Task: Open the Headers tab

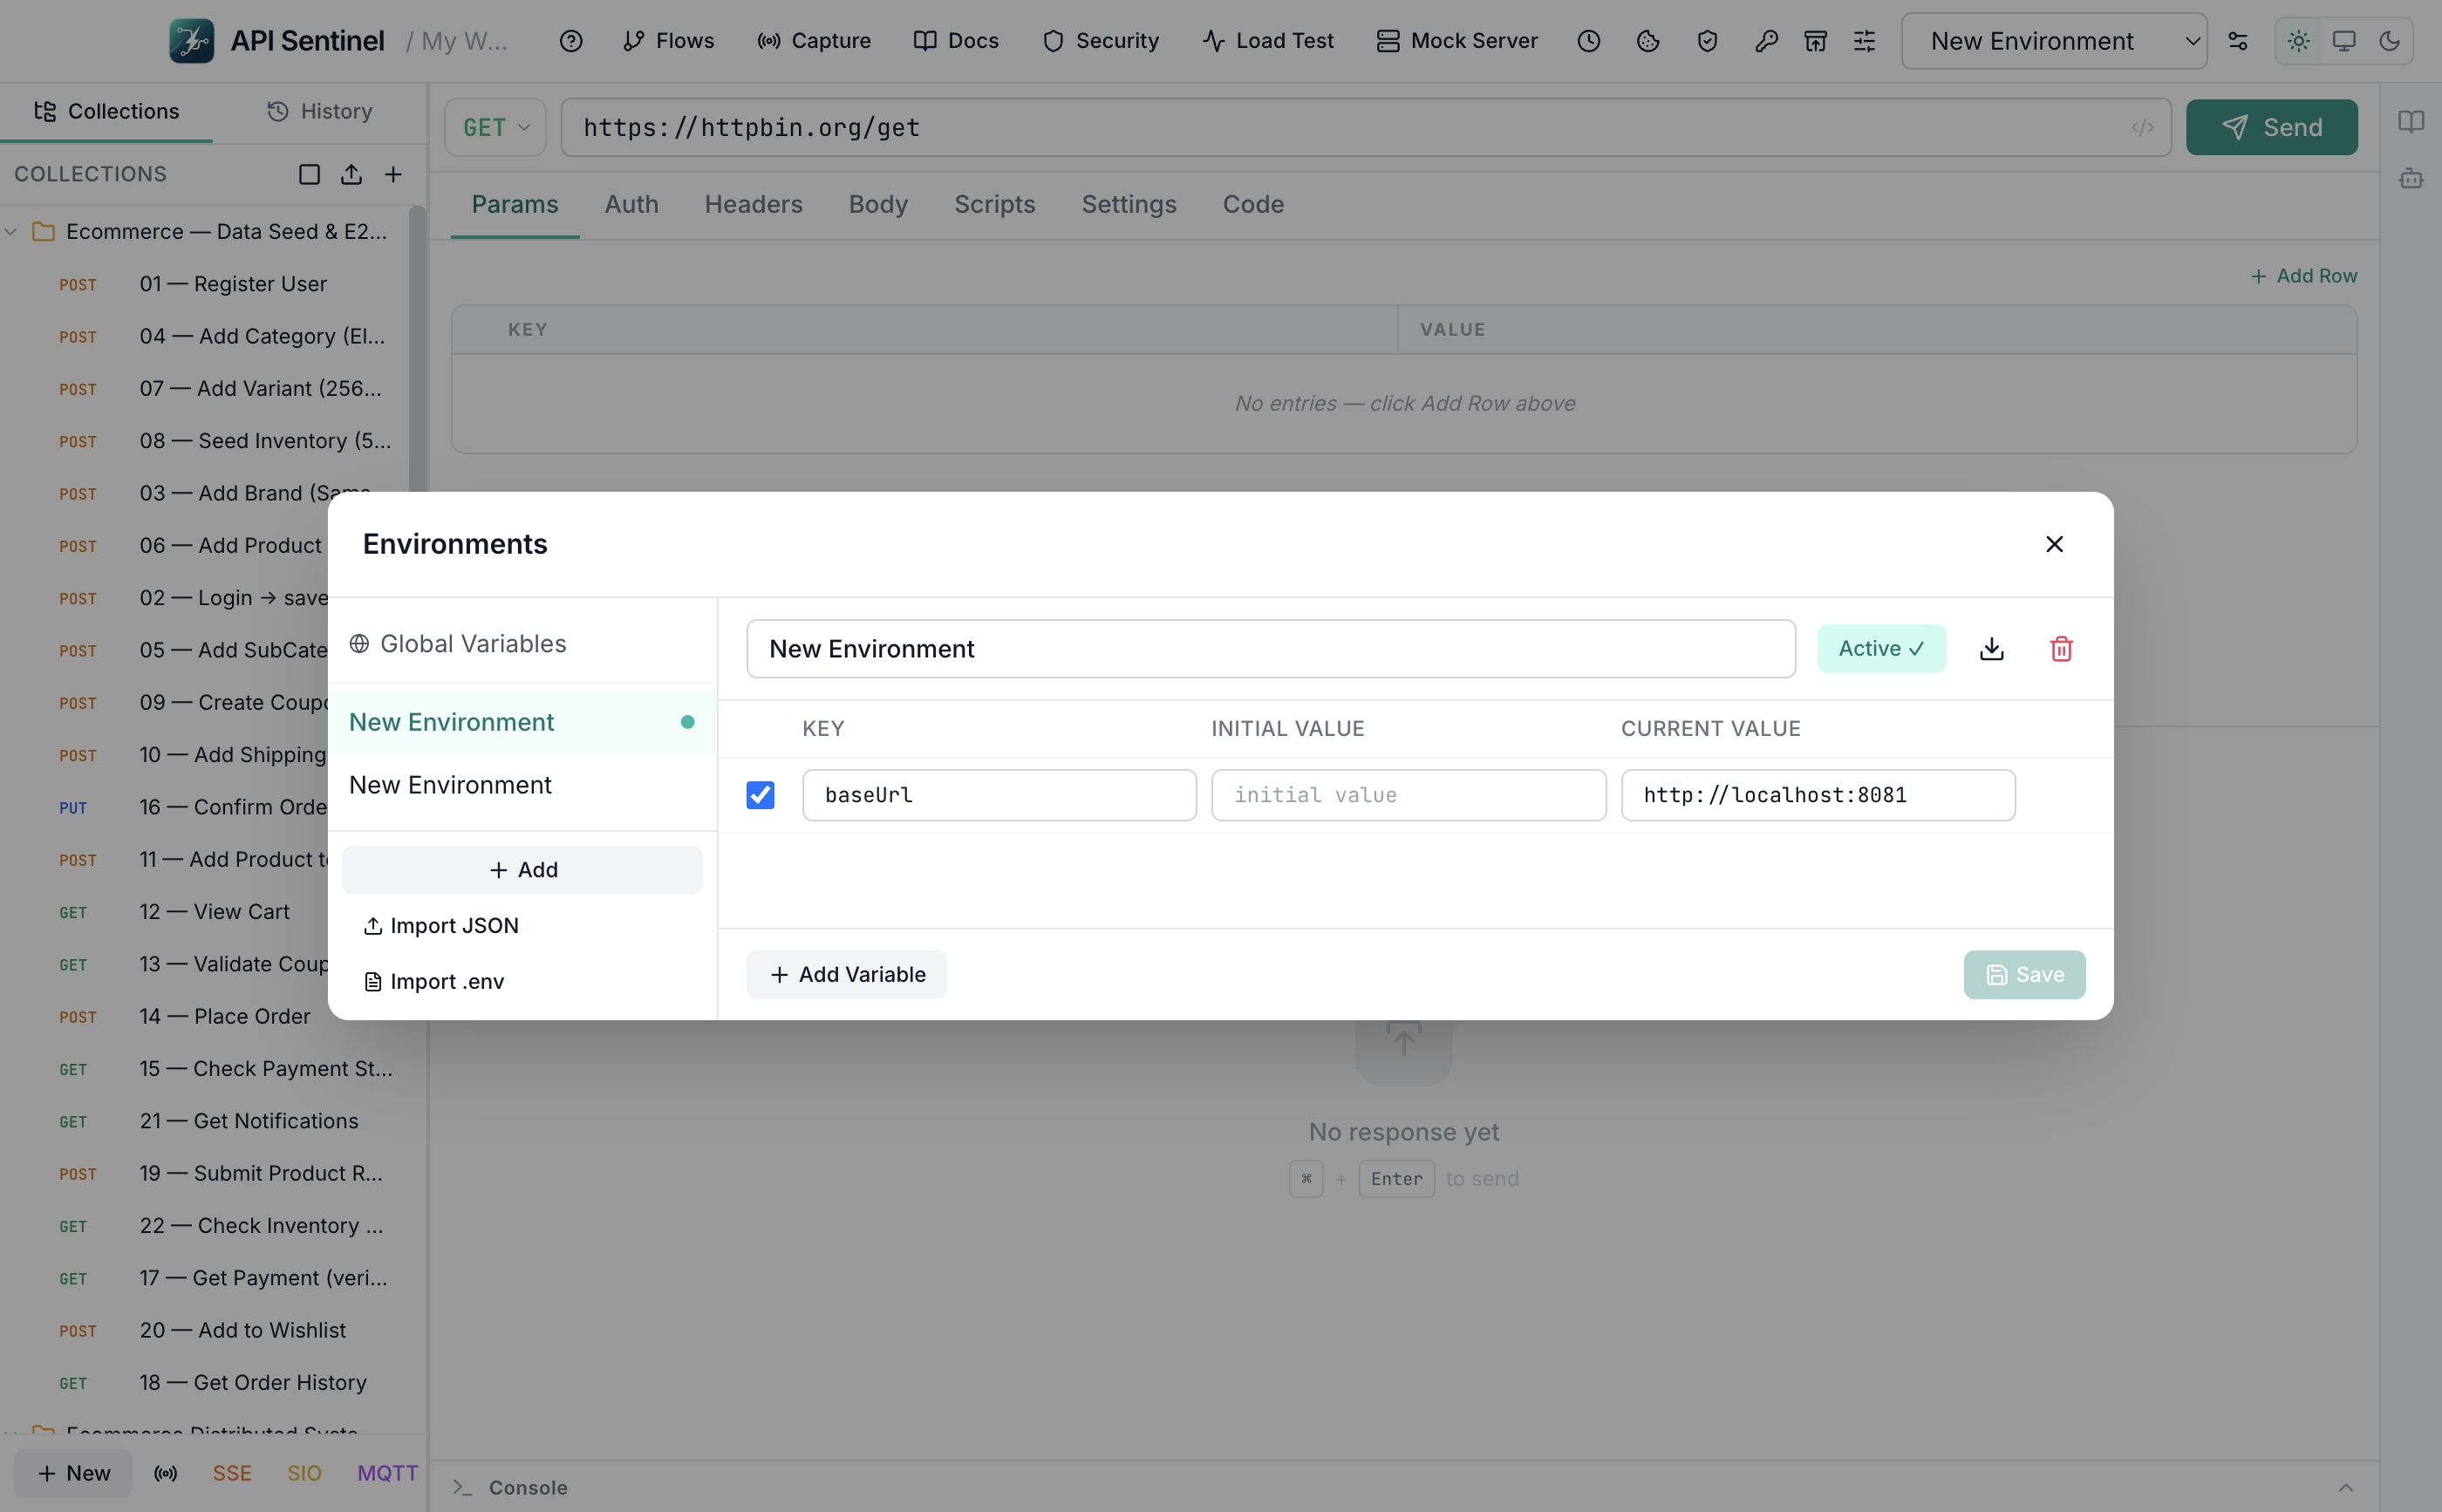Action: (x=754, y=204)
